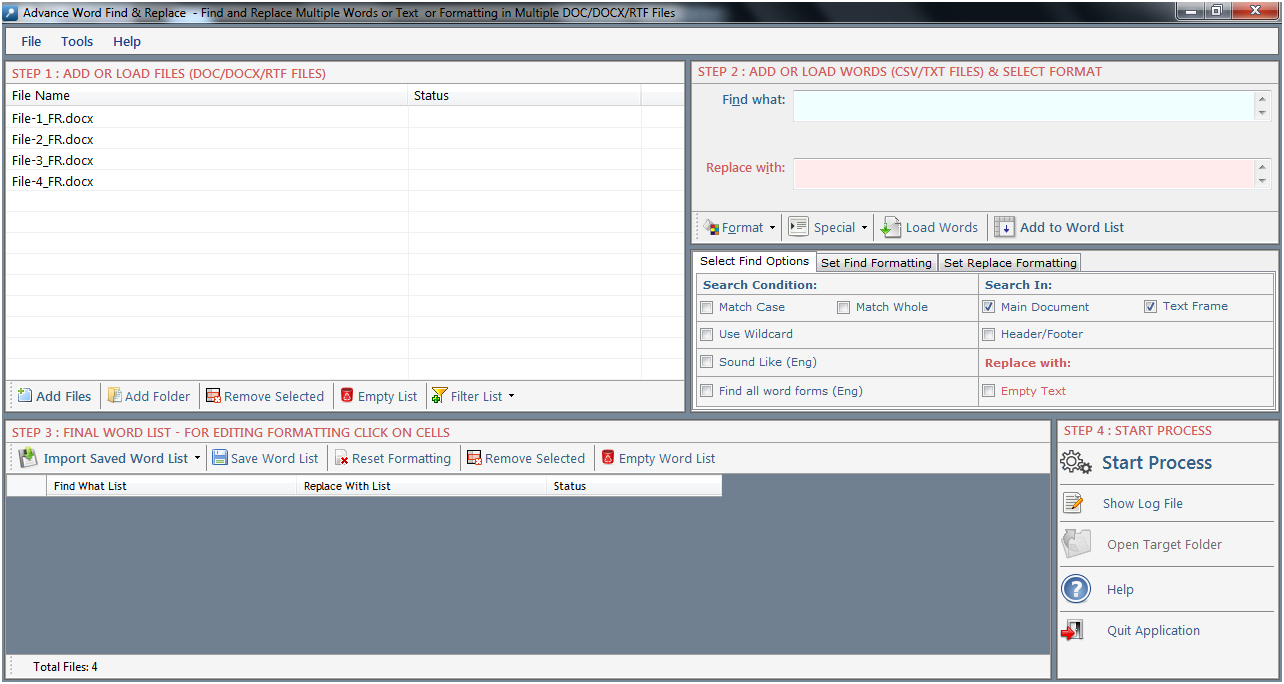Toggle the Use Wildcard checkbox

(707, 334)
